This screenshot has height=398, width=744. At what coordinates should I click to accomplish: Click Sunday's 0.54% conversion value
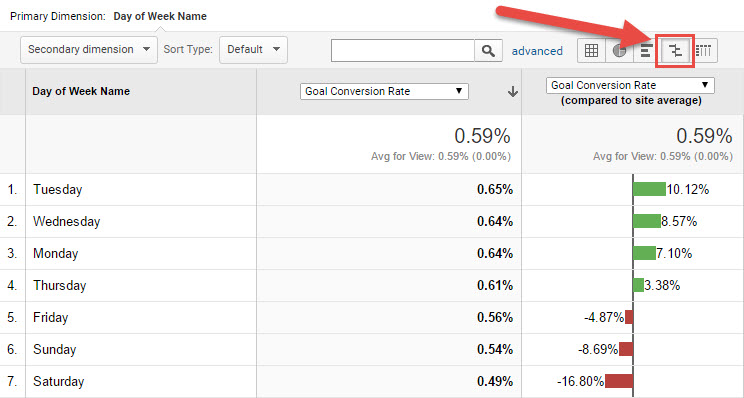pos(495,350)
